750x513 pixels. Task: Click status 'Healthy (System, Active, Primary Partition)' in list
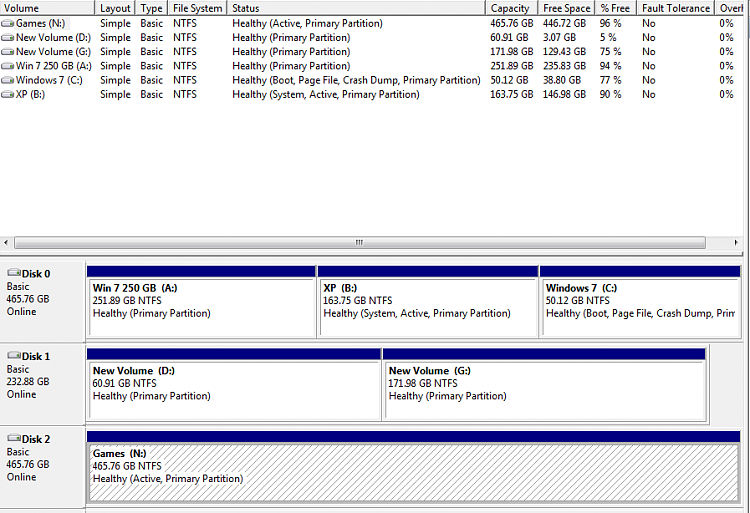click(326, 95)
